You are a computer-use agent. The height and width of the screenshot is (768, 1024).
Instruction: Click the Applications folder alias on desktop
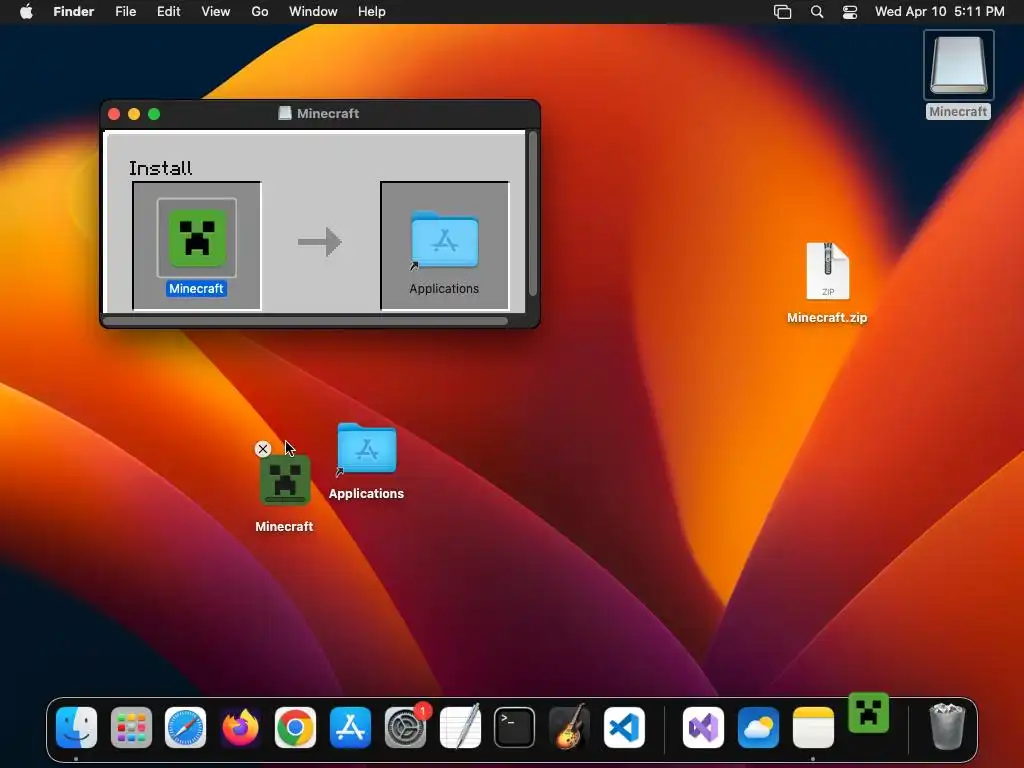(366, 449)
